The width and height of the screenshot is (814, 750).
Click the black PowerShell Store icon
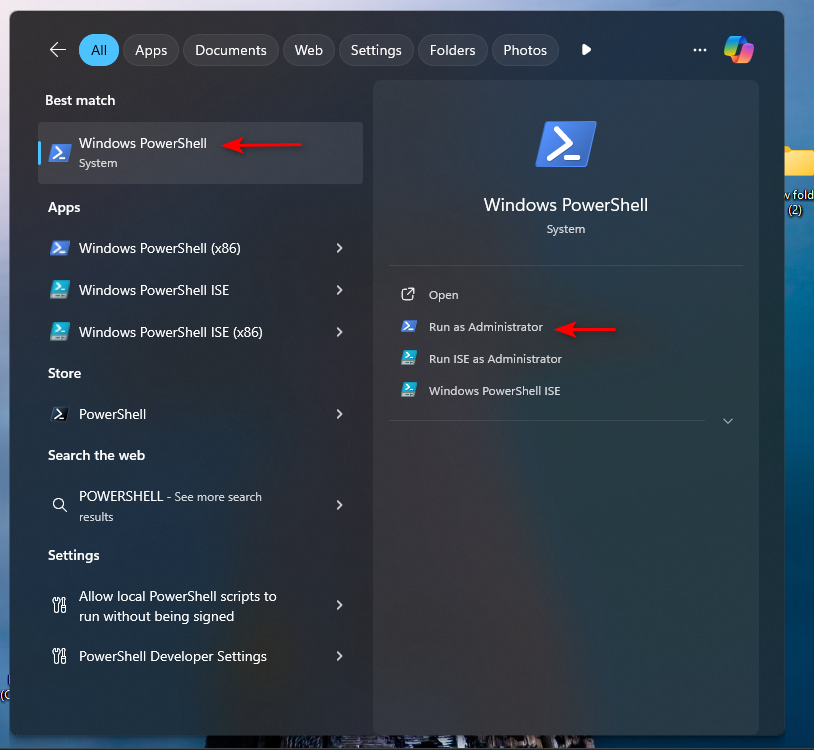click(60, 414)
